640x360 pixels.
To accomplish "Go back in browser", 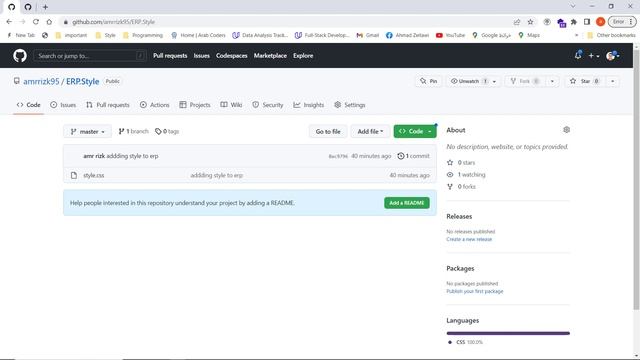I will coord(9,22).
